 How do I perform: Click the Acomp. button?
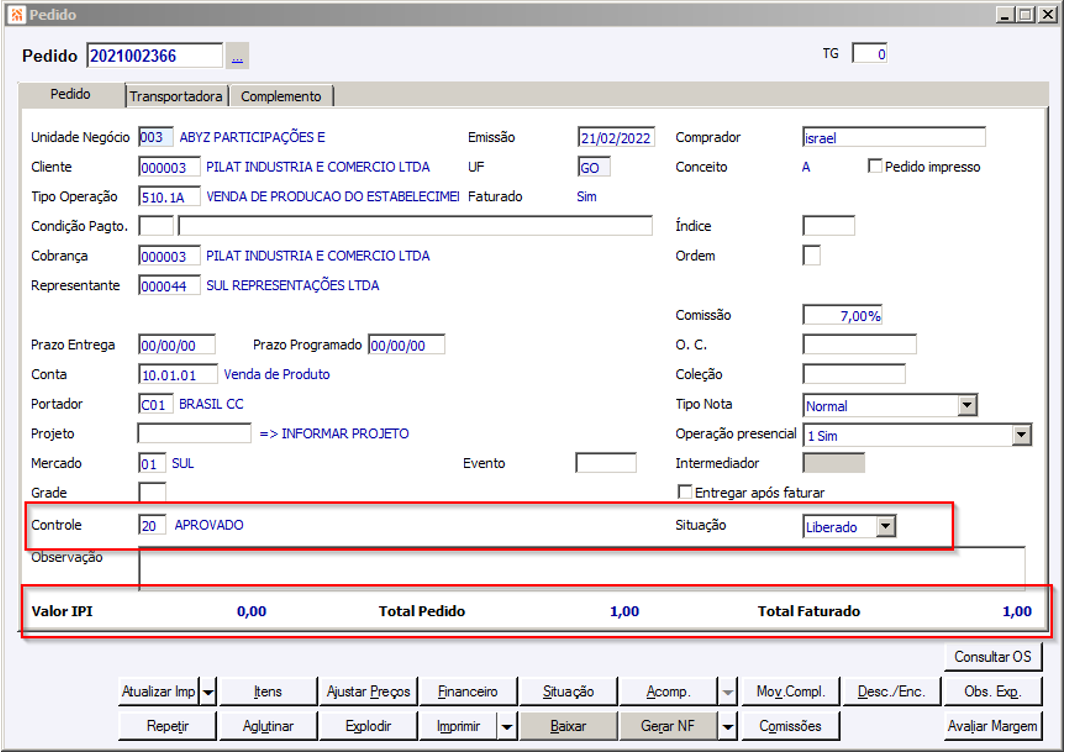(668, 692)
